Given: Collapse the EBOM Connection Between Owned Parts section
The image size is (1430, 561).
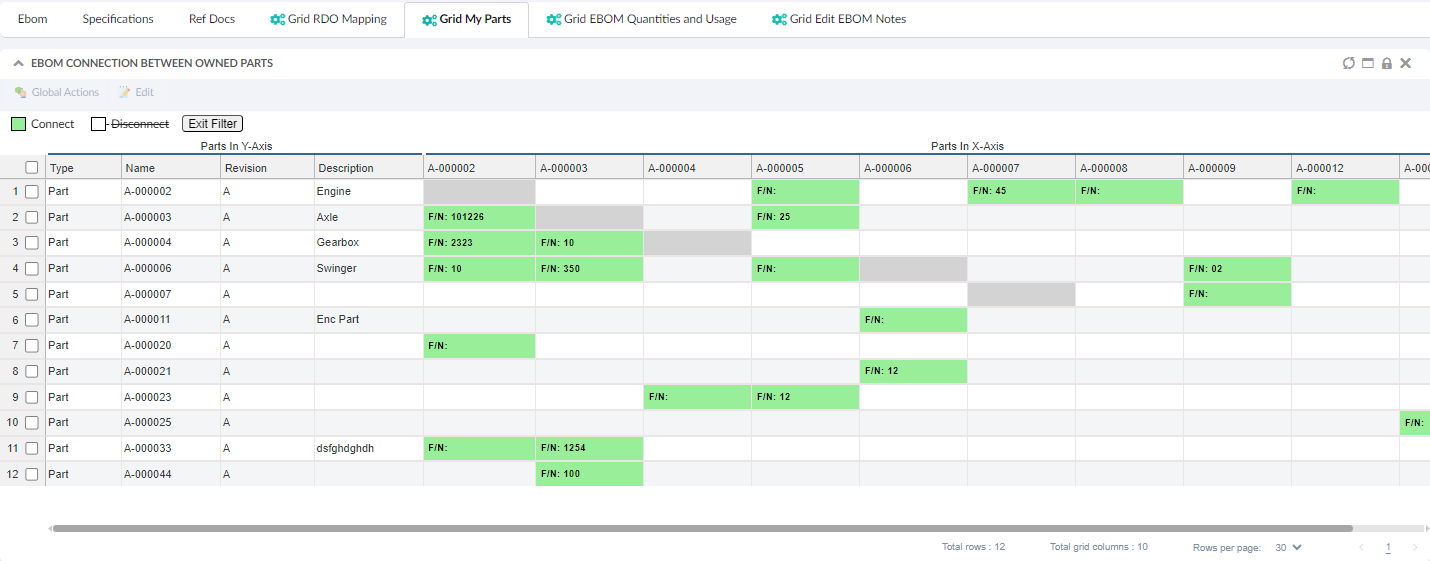Looking at the screenshot, I should pos(18,63).
